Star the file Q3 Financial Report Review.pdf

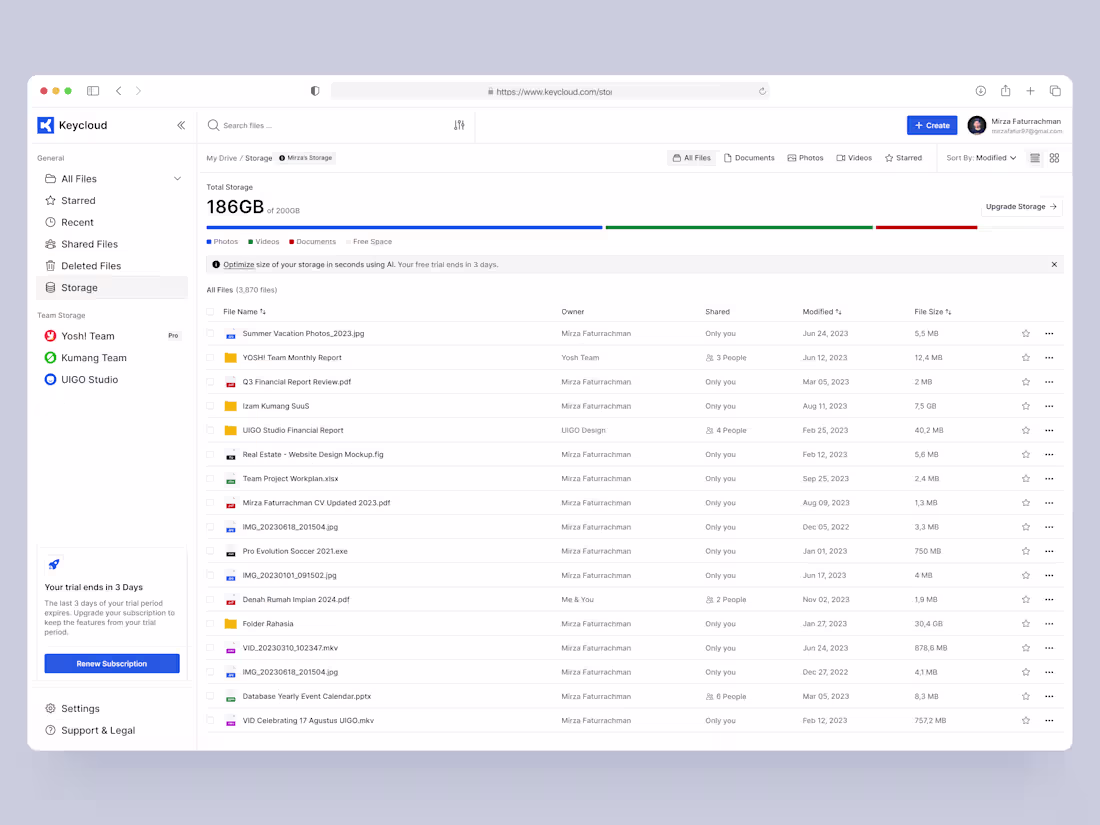tap(1025, 381)
